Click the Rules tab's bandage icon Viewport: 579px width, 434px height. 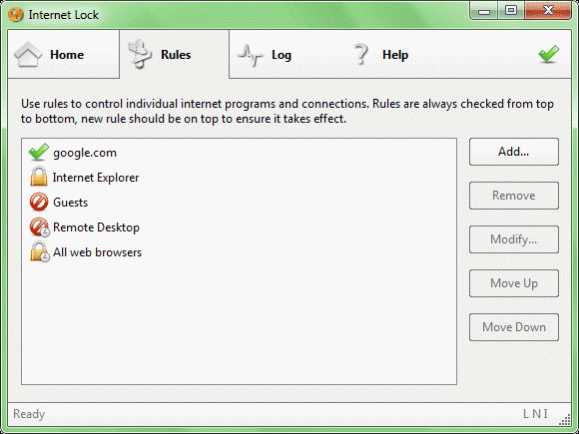point(140,54)
